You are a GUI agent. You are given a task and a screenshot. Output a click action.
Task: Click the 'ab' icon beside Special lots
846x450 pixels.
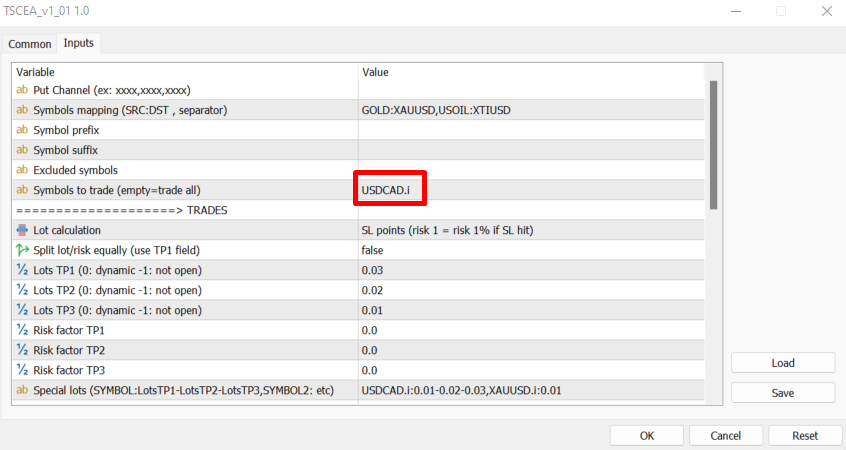coord(22,390)
